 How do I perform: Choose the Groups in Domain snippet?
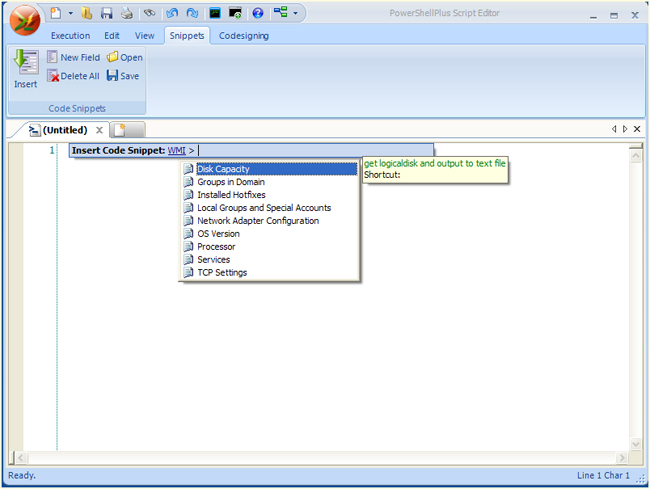(x=270, y=182)
